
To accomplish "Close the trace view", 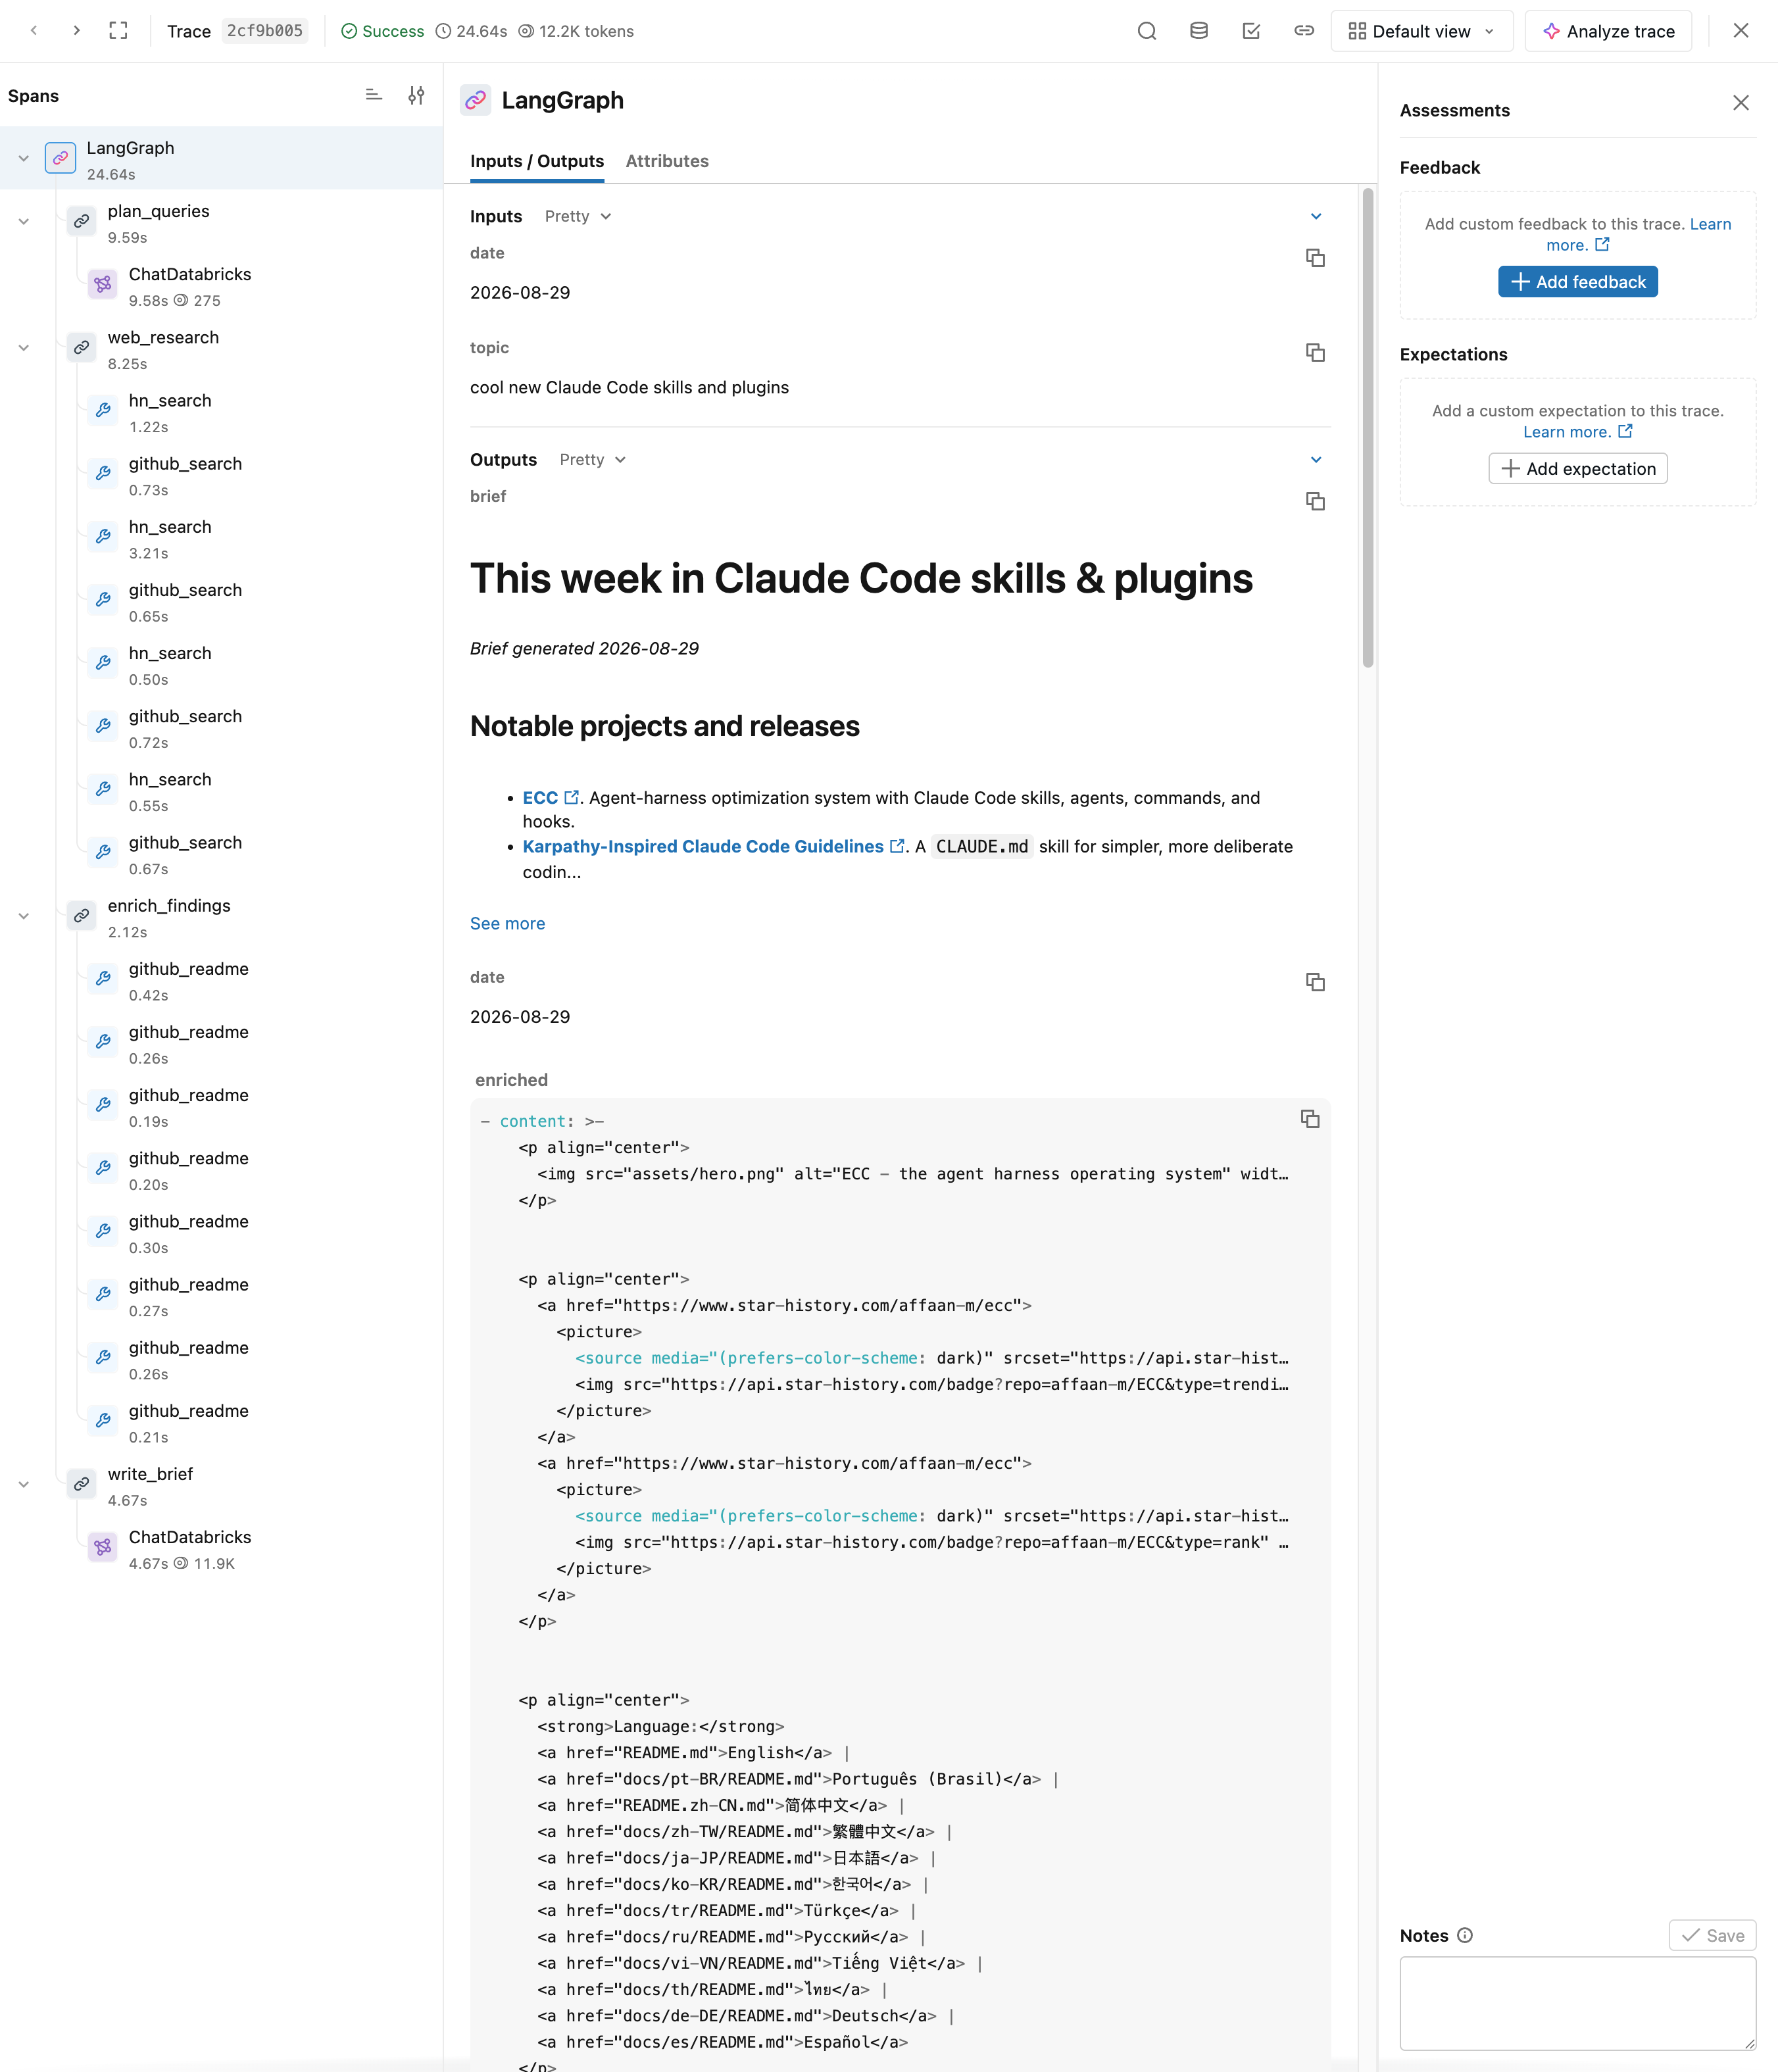I will click(1741, 31).
